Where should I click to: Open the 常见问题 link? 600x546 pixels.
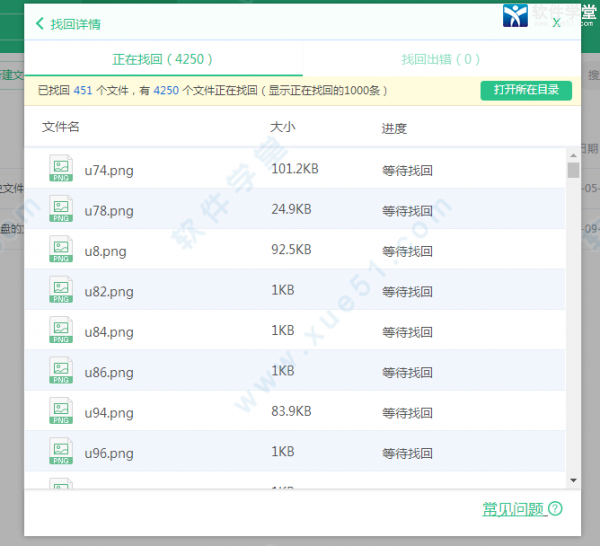pos(513,509)
